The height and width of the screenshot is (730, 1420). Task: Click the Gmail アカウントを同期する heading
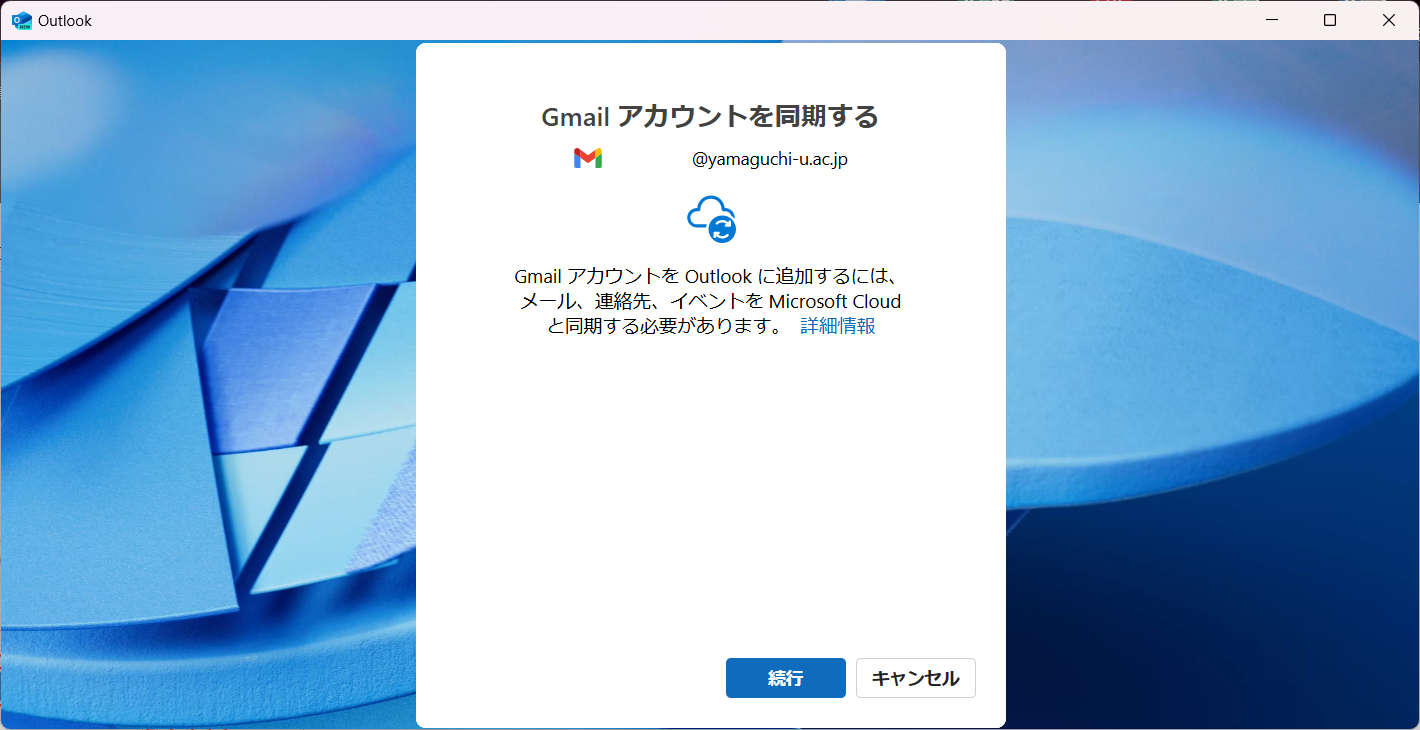tap(710, 116)
